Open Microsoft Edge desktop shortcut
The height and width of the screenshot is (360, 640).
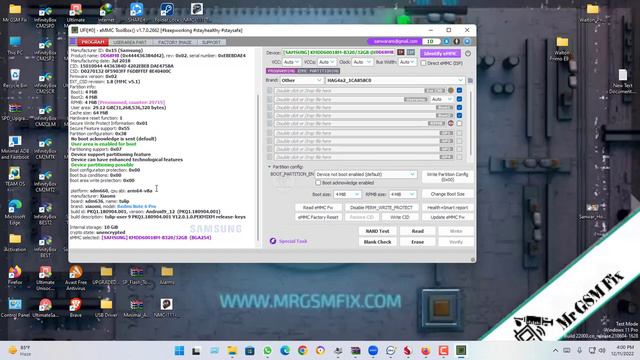click(x=15, y=212)
